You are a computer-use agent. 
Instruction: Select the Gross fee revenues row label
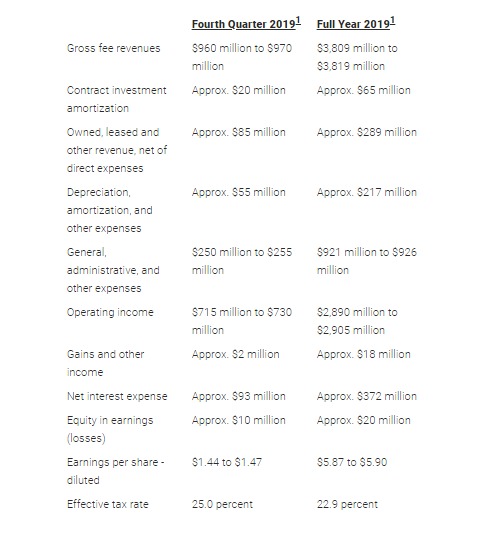114,48
